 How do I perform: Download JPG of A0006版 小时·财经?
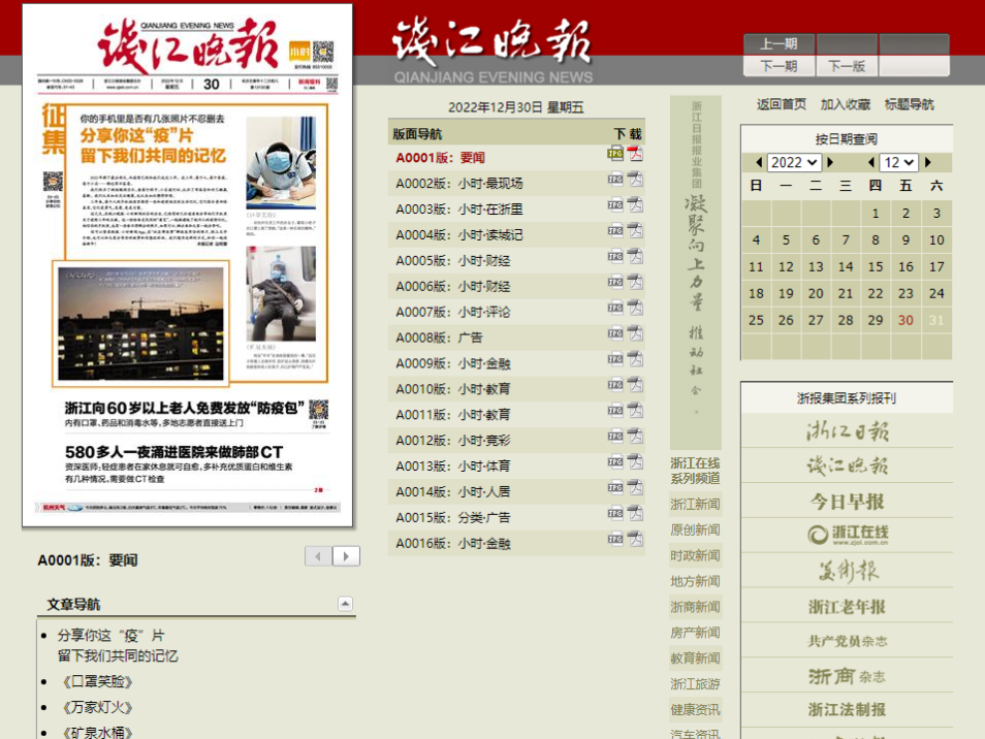coord(615,282)
